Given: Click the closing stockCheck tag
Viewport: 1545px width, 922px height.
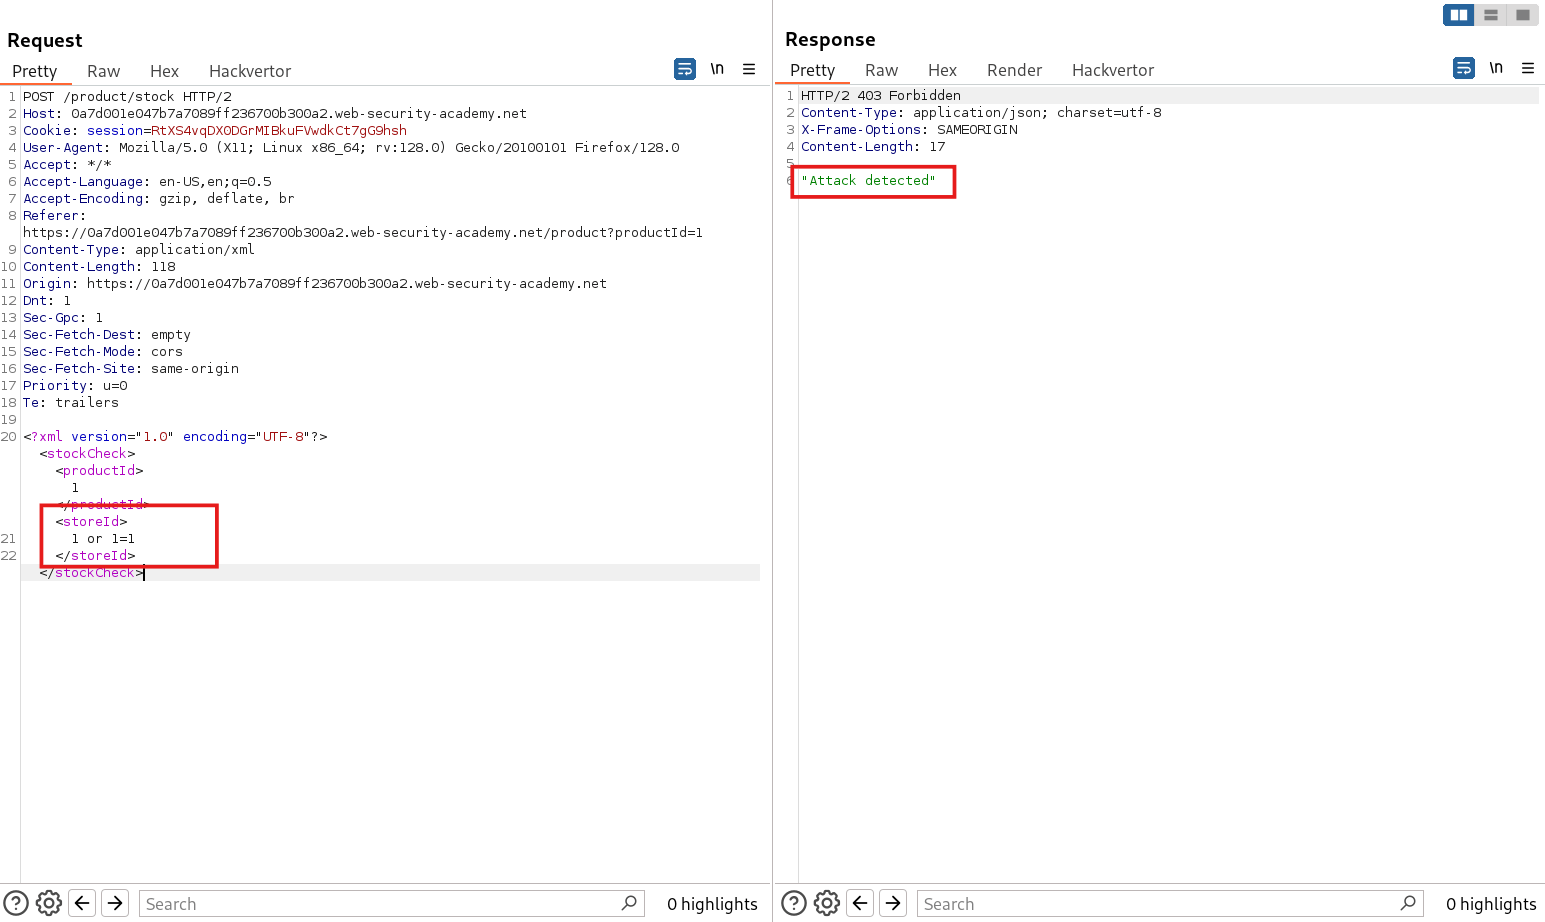Looking at the screenshot, I should 91,572.
